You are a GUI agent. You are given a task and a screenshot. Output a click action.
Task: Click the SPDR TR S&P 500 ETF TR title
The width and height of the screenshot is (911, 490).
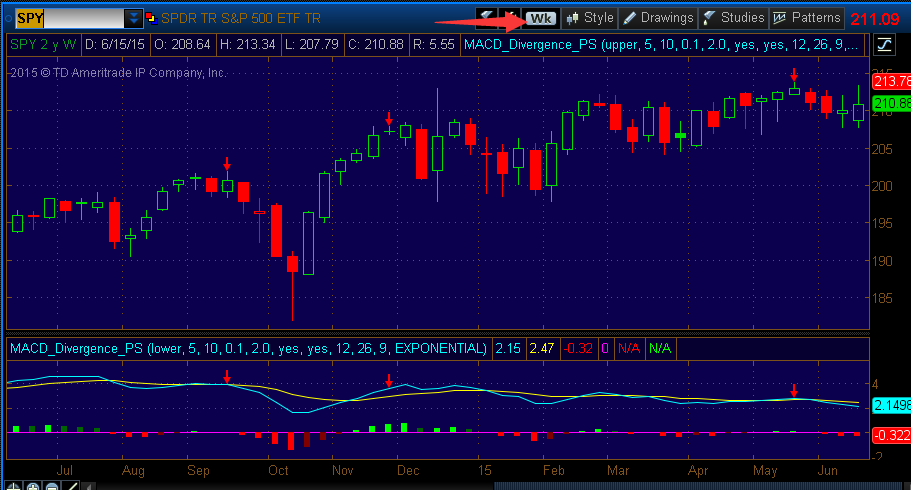[241, 19]
